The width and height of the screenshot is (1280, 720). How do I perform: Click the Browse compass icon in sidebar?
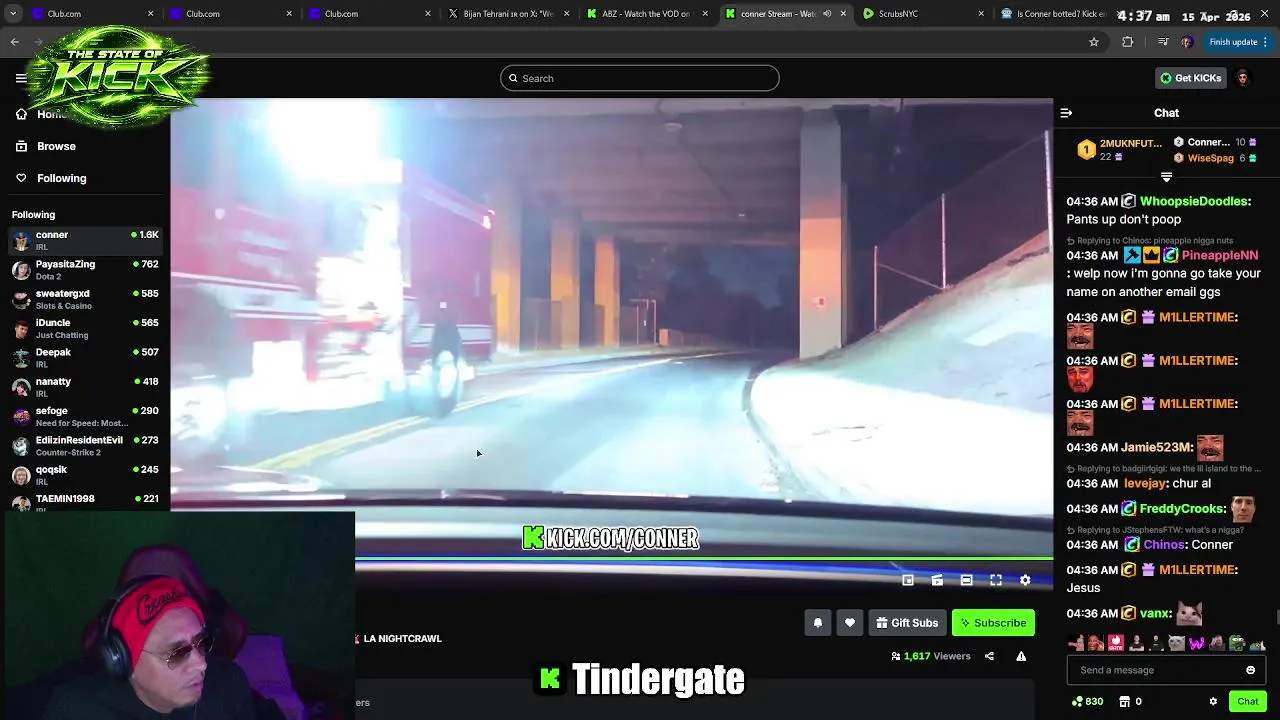(21, 146)
